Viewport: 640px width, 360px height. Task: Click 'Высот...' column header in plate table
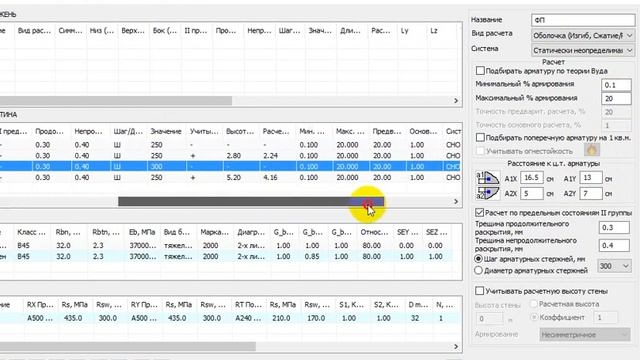tap(240, 131)
